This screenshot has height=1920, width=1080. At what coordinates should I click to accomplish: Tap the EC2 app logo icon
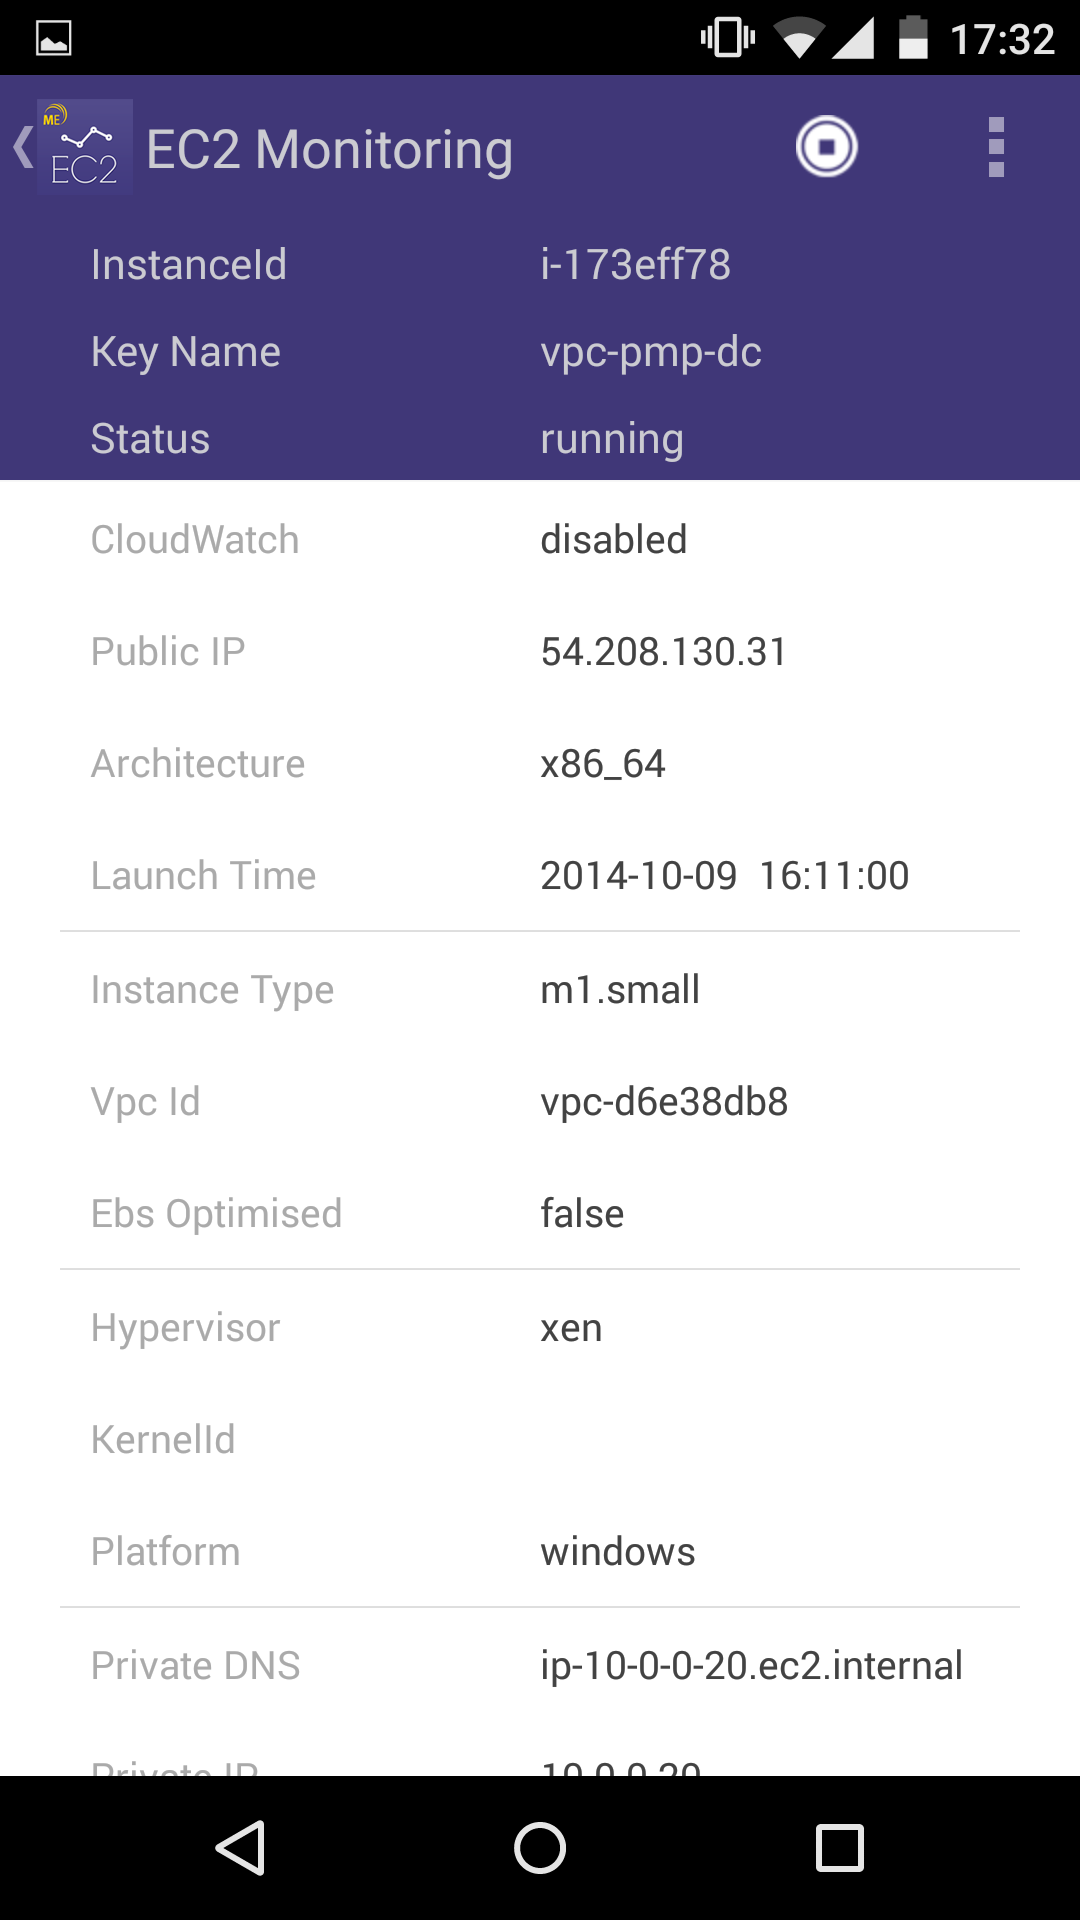click(x=84, y=147)
